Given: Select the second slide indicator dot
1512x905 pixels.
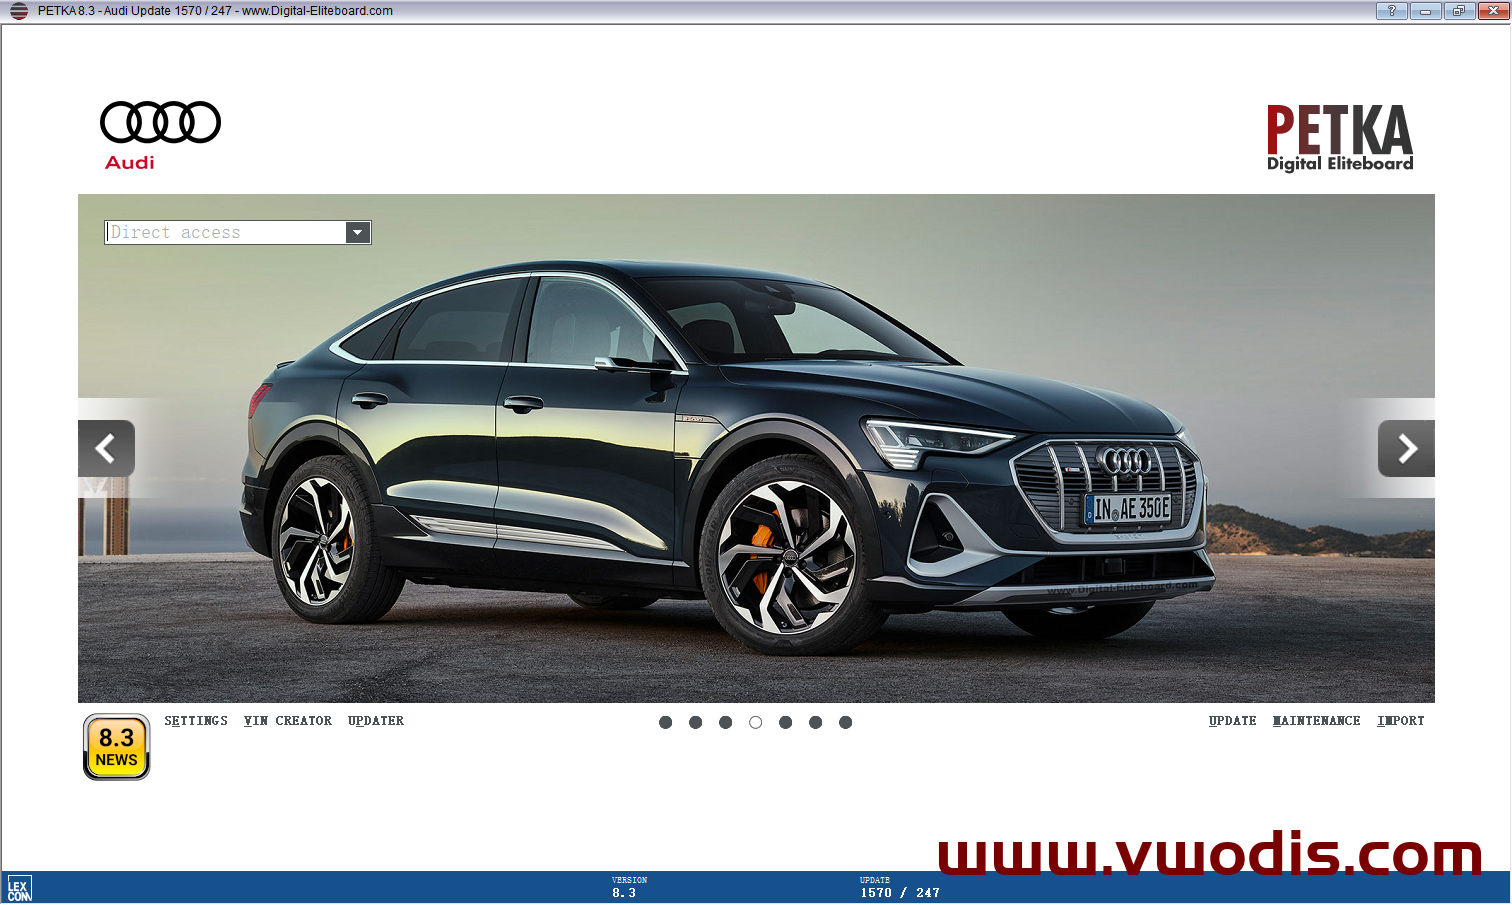Looking at the screenshot, I should pyautogui.click(x=696, y=723).
